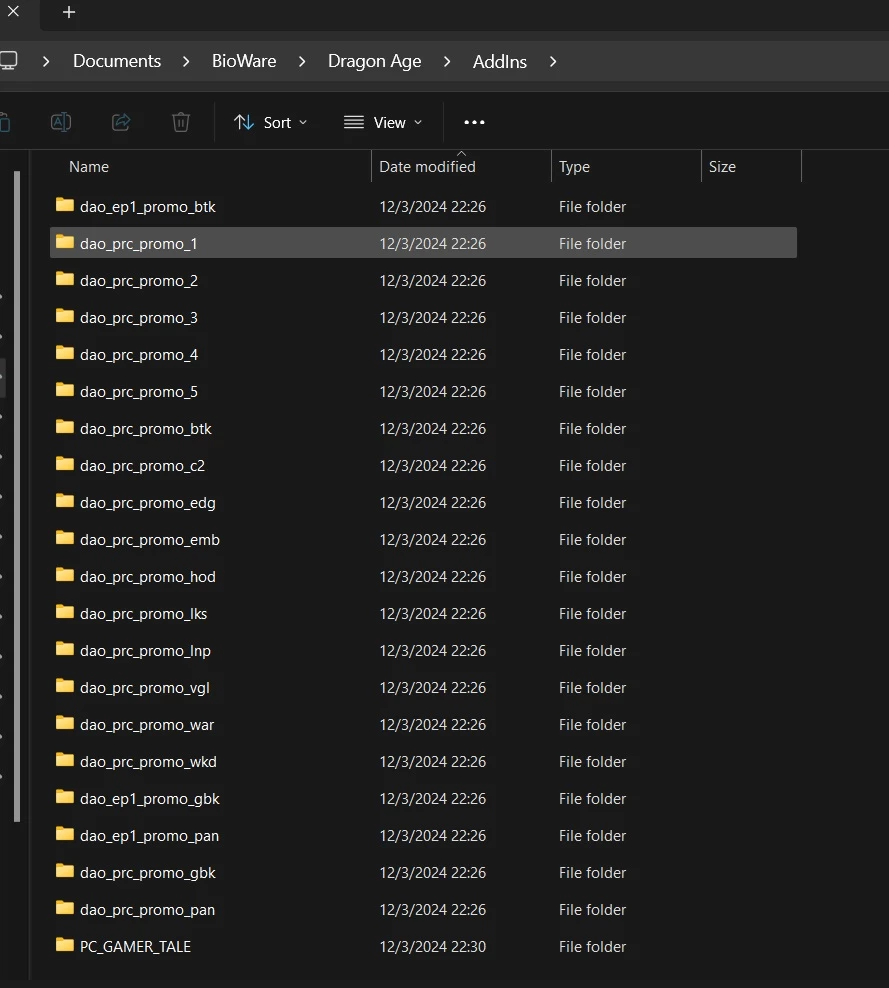Image resolution: width=889 pixels, height=988 pixels.
Task: Add a new Explorer tab with plus
Action: click(69, 12)
